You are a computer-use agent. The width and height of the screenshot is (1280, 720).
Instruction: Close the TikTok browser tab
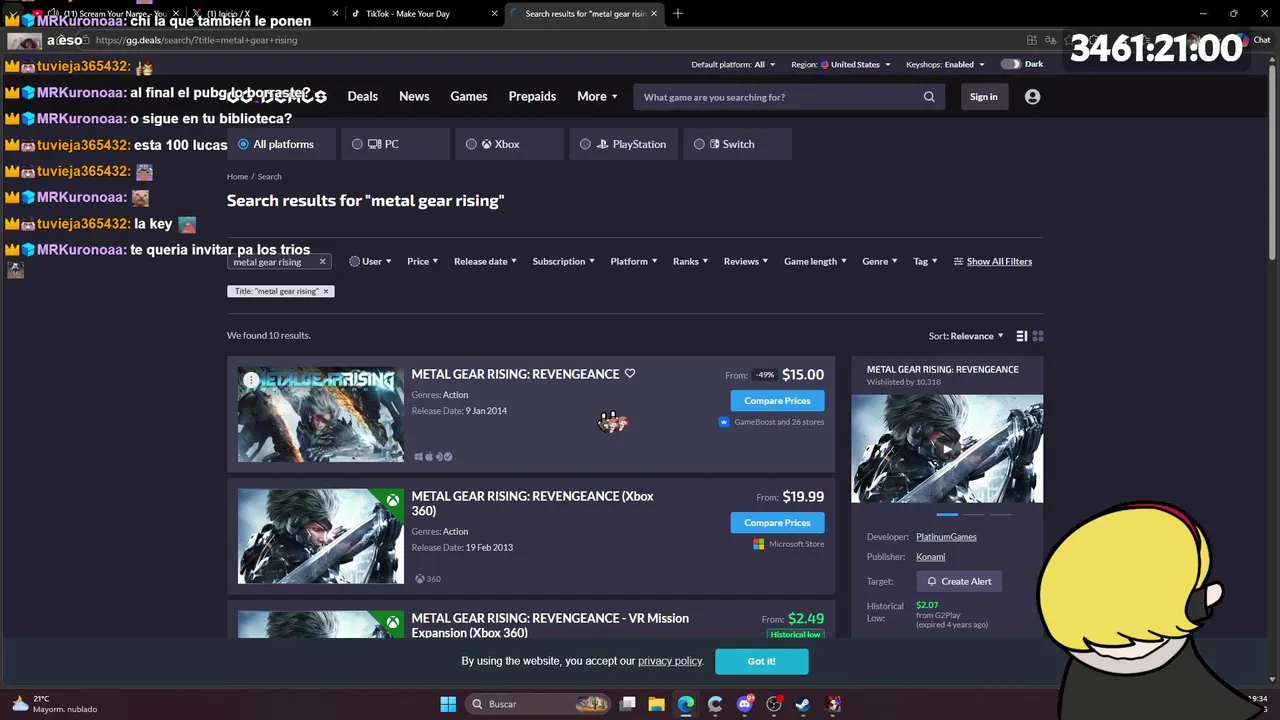point(495,13)
